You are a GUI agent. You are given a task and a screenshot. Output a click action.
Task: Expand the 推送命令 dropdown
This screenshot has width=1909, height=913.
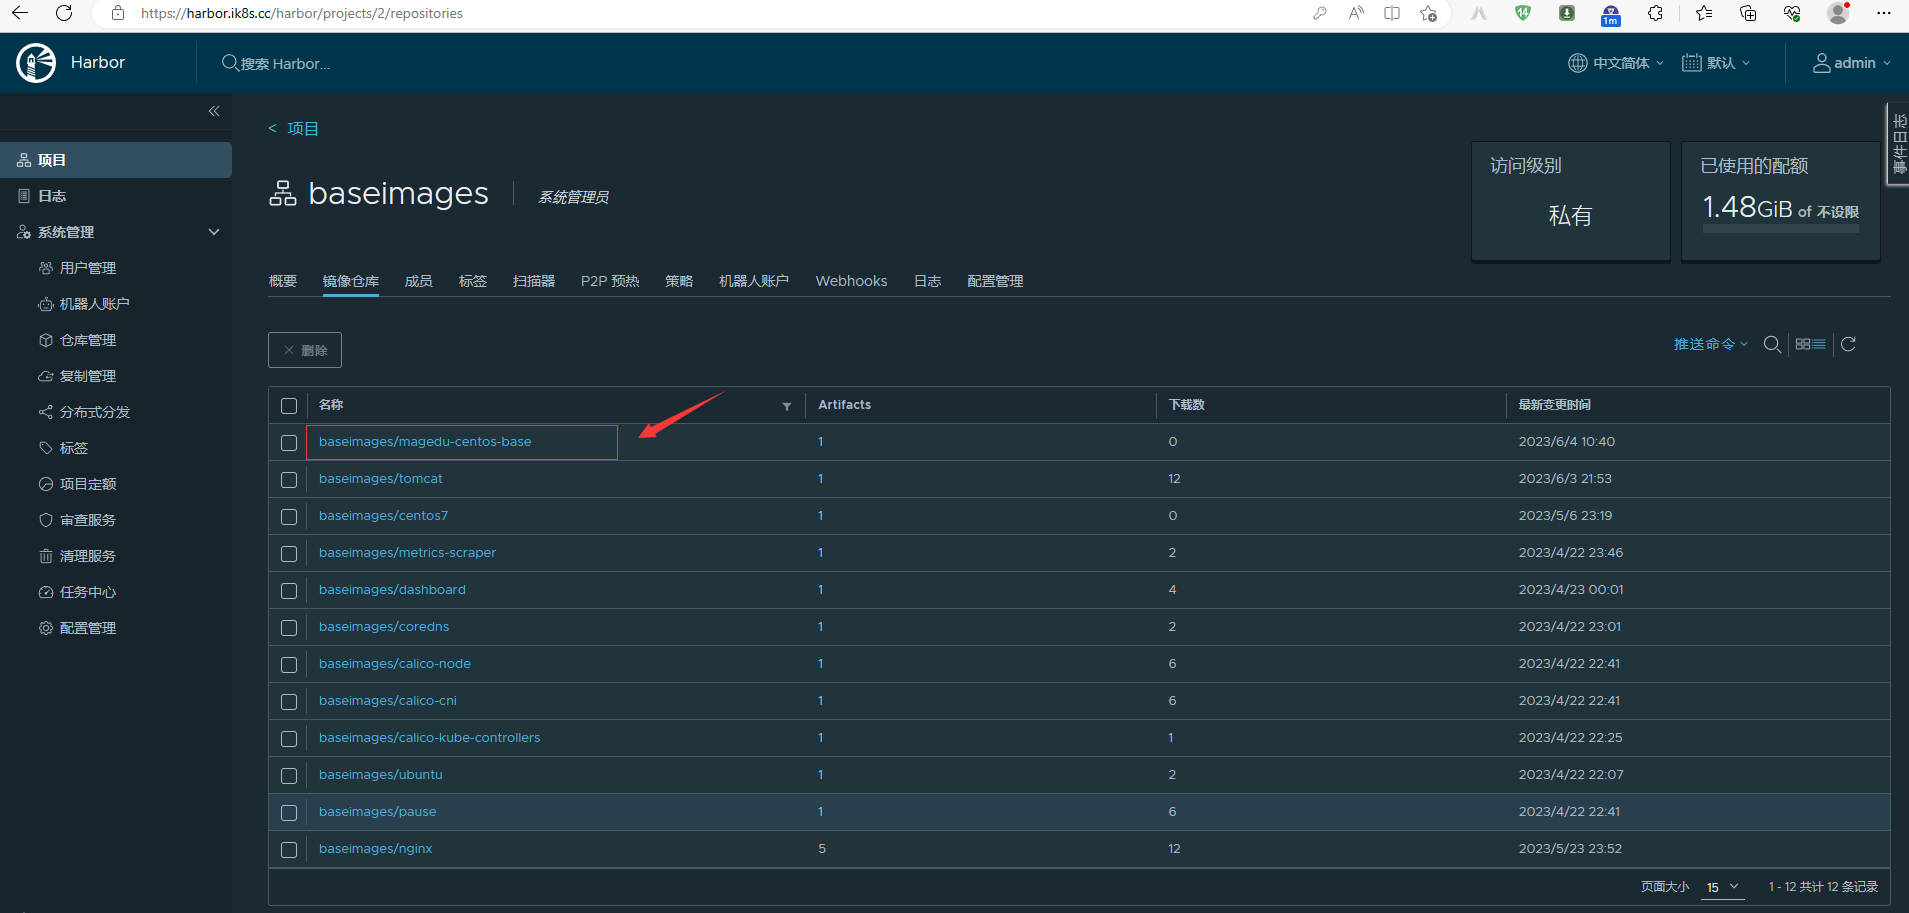(1710, 344)
